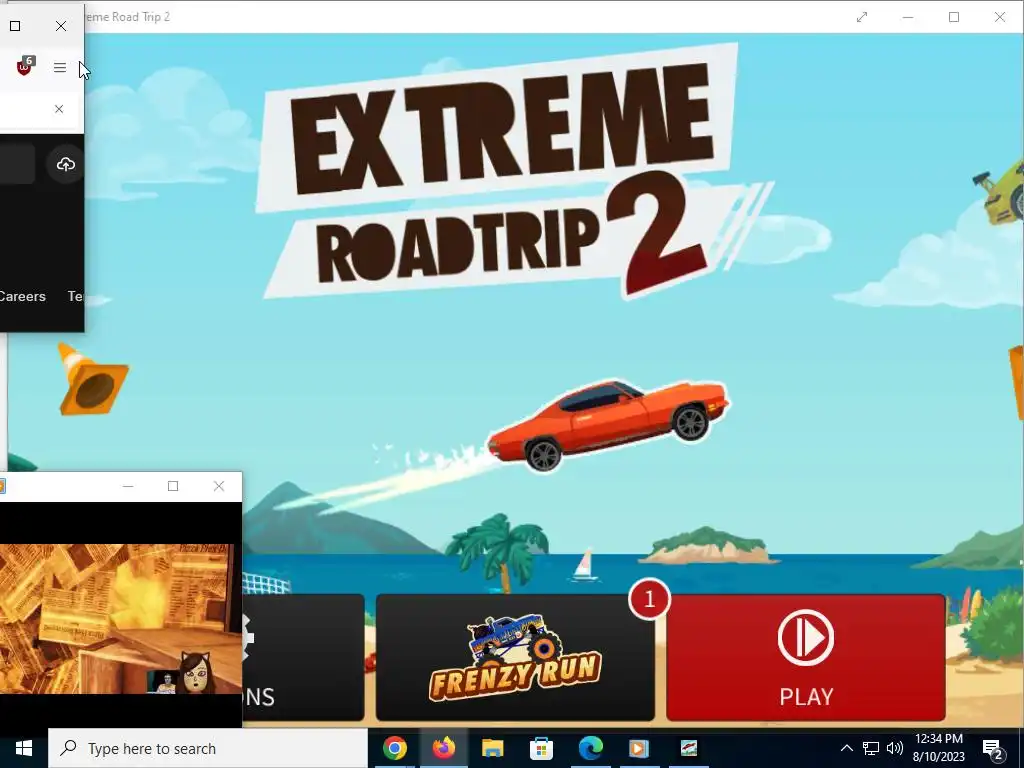Toggle fullscreen arrows in game title bar
This screenshot has width=1024, height=768.
pyautogui.click(x=862, y=17)
